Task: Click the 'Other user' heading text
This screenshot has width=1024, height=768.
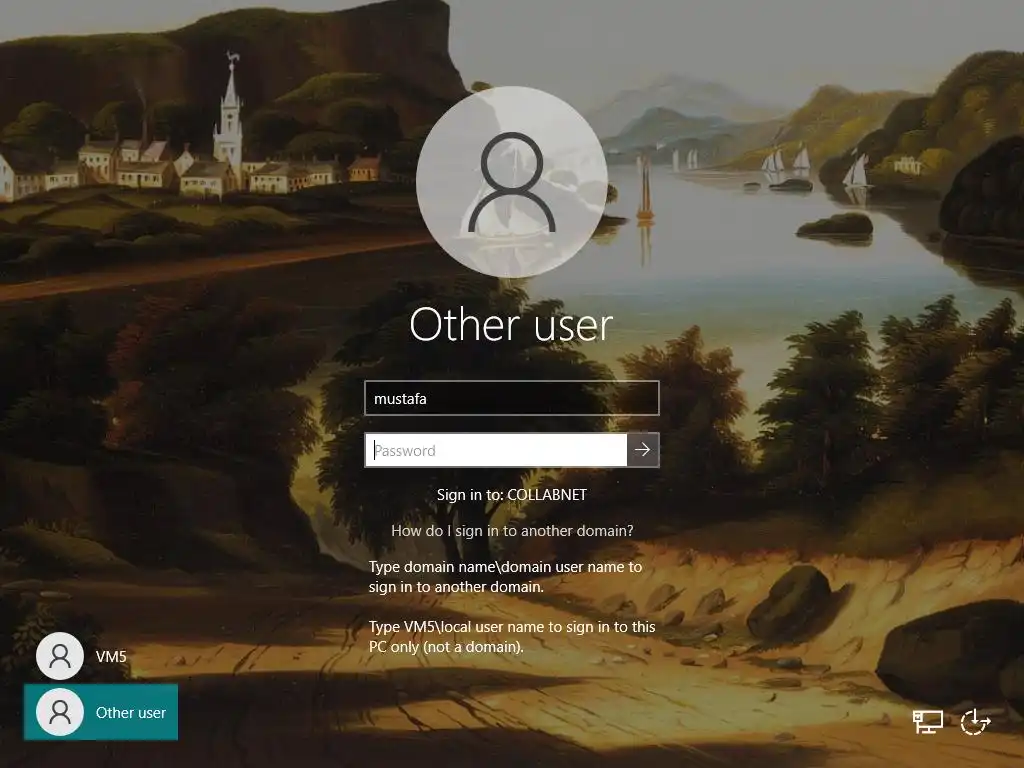Action: [511, 325]
